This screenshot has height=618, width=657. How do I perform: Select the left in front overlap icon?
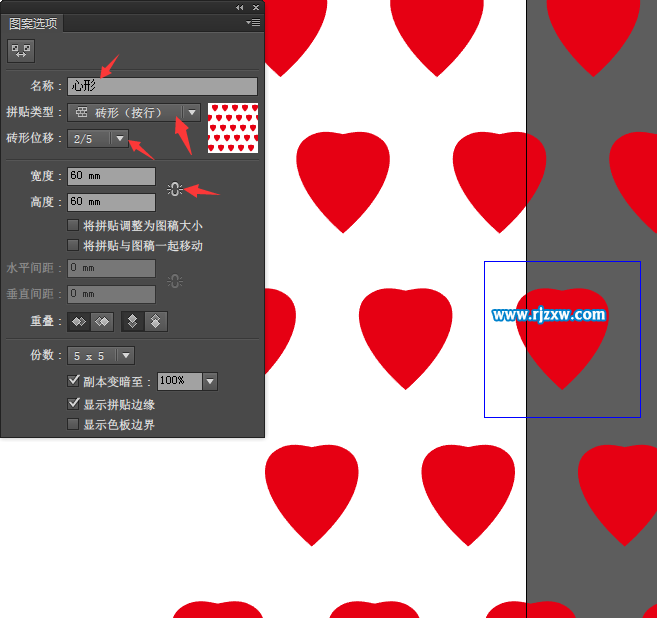click(77, 322)
